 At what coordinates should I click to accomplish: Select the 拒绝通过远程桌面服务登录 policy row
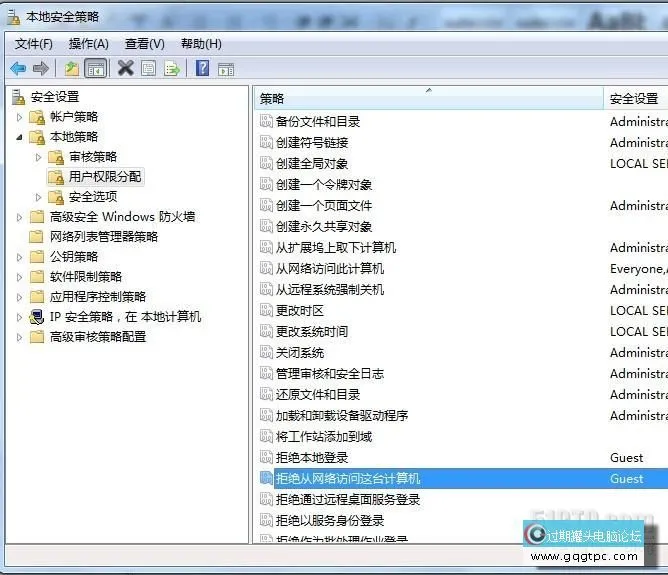pyautogui.click(x=461, y=499)
